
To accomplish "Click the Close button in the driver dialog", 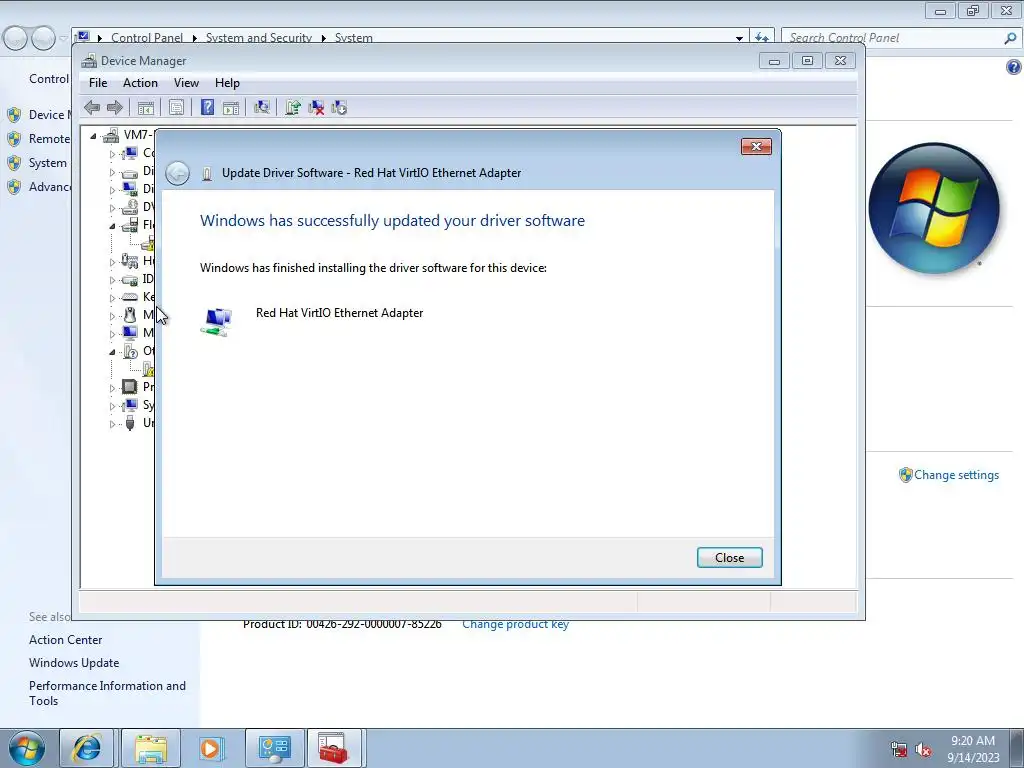I will 729,558.
